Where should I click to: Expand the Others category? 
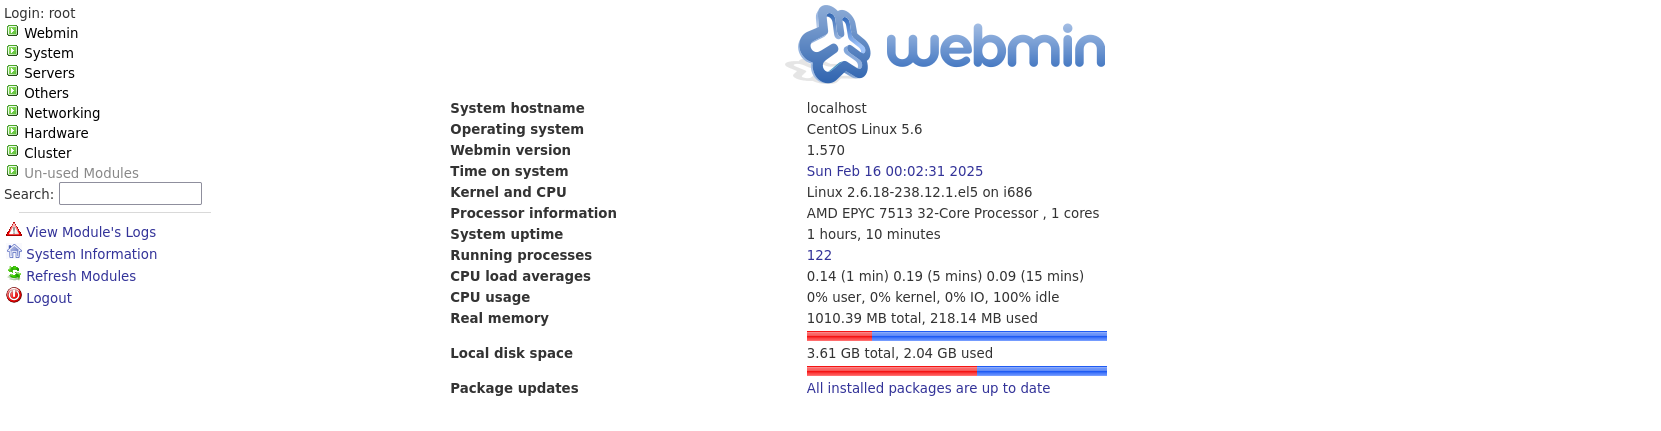click(x=46, y=93)
